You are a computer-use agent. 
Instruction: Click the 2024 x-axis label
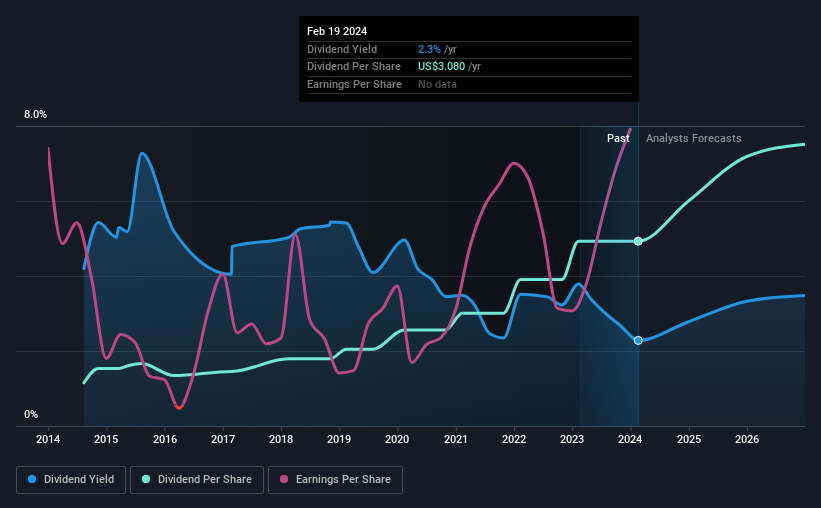630,439
